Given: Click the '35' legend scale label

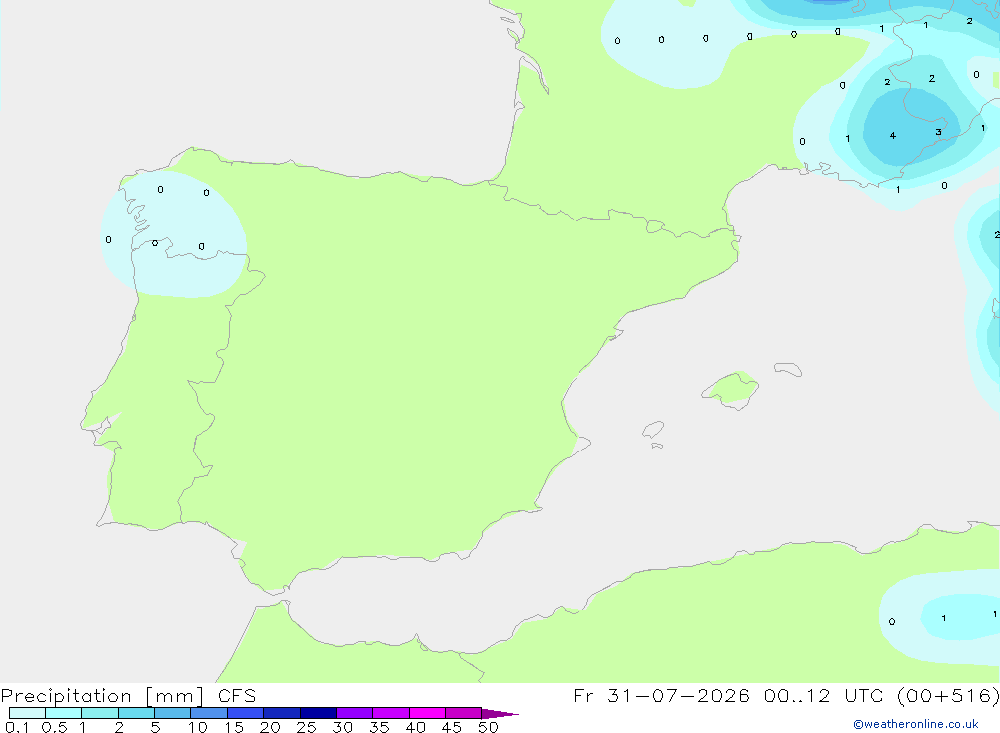Looking at the screenshot, I should pos(379,727).
